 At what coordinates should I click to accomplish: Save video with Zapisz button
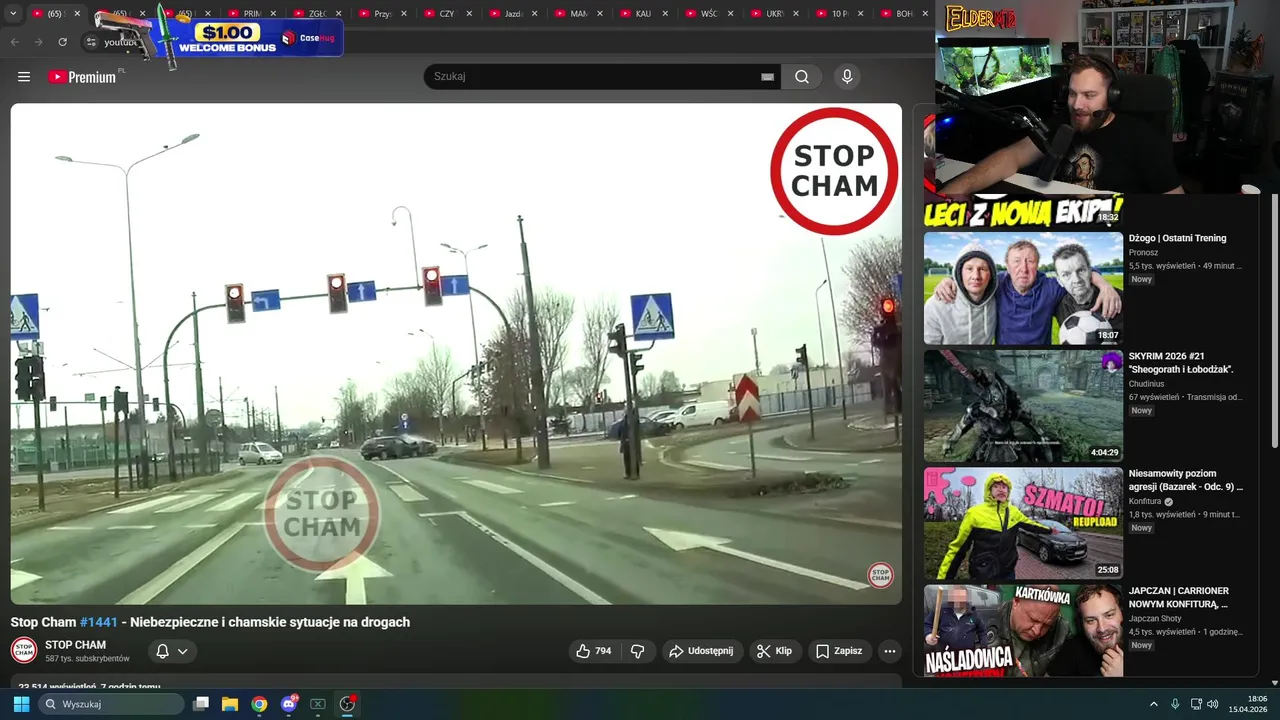coord(839,651)
